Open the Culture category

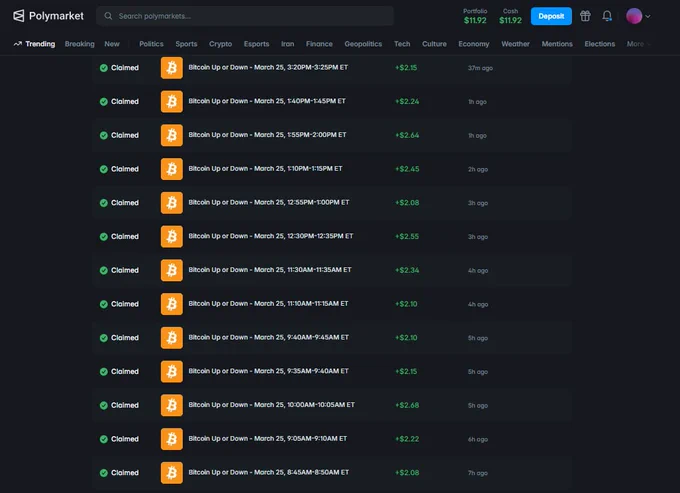[434, 44]
